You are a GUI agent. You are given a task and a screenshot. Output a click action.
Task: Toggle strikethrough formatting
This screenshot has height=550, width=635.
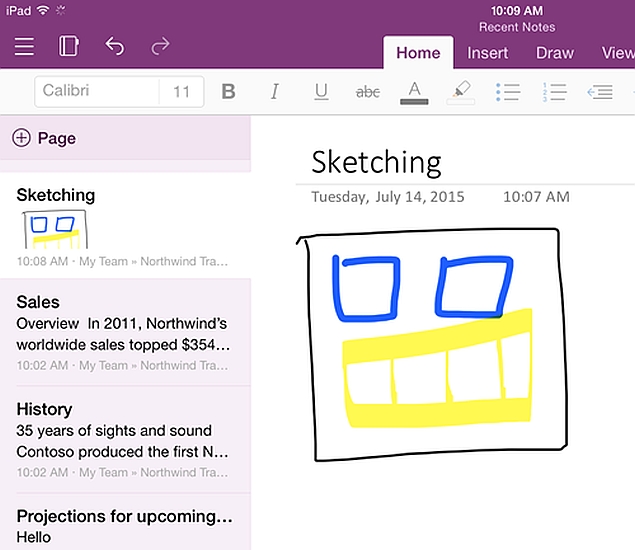368,92
